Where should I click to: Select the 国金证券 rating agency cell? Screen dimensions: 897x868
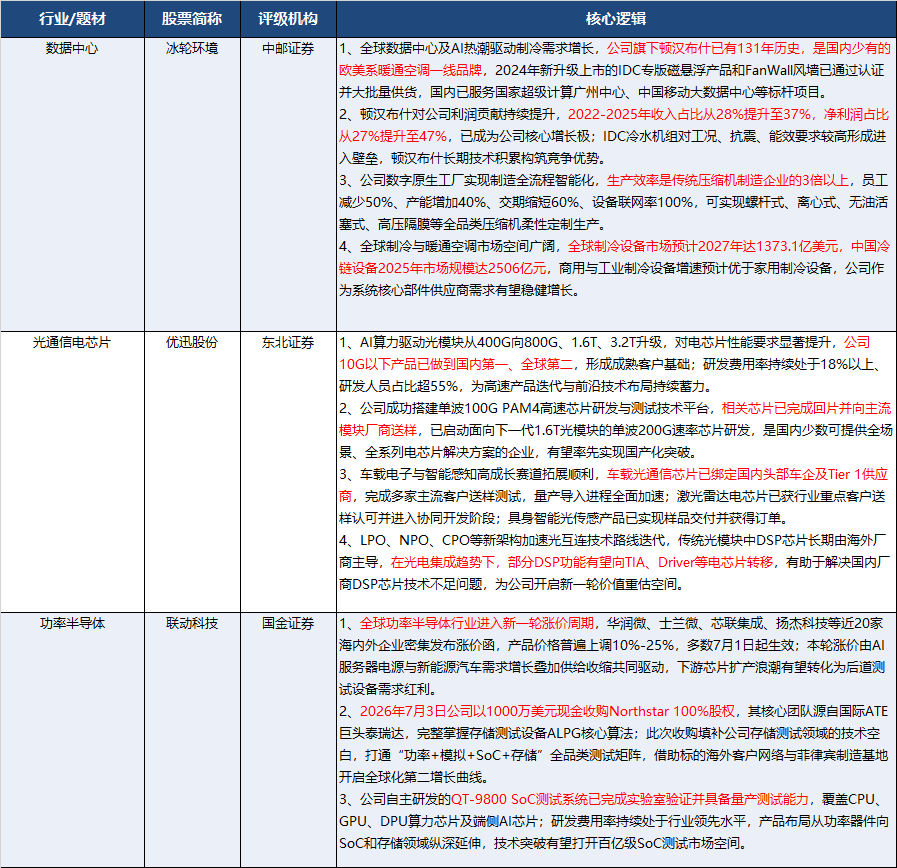288,740
